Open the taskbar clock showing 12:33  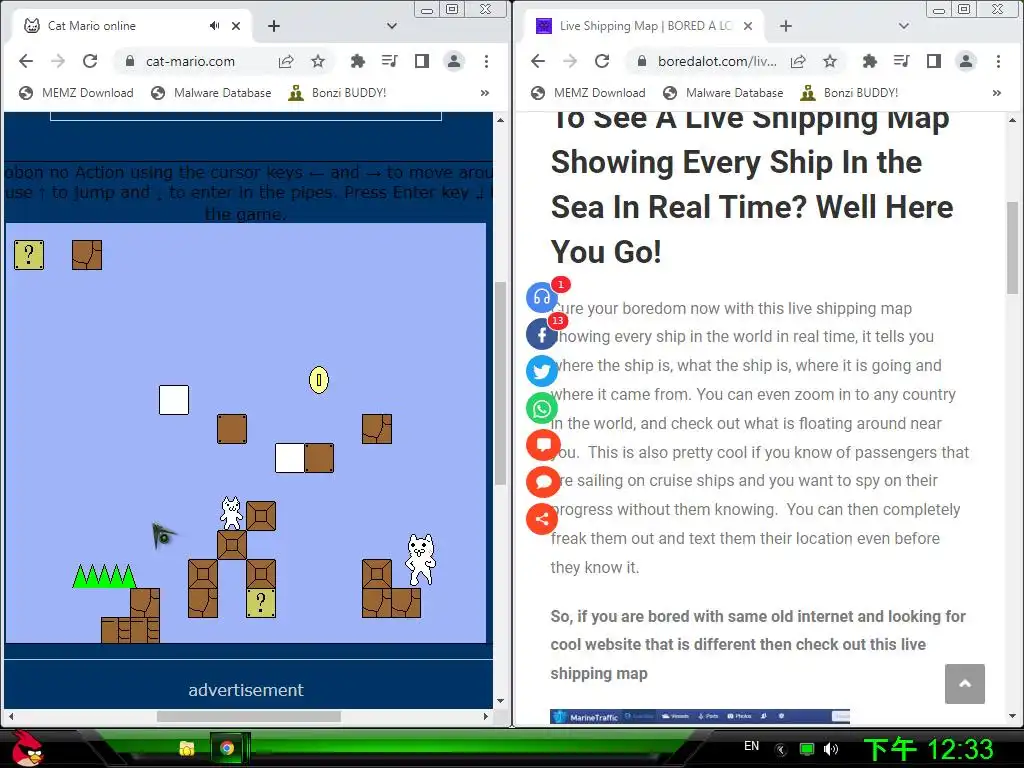point(928,749)
